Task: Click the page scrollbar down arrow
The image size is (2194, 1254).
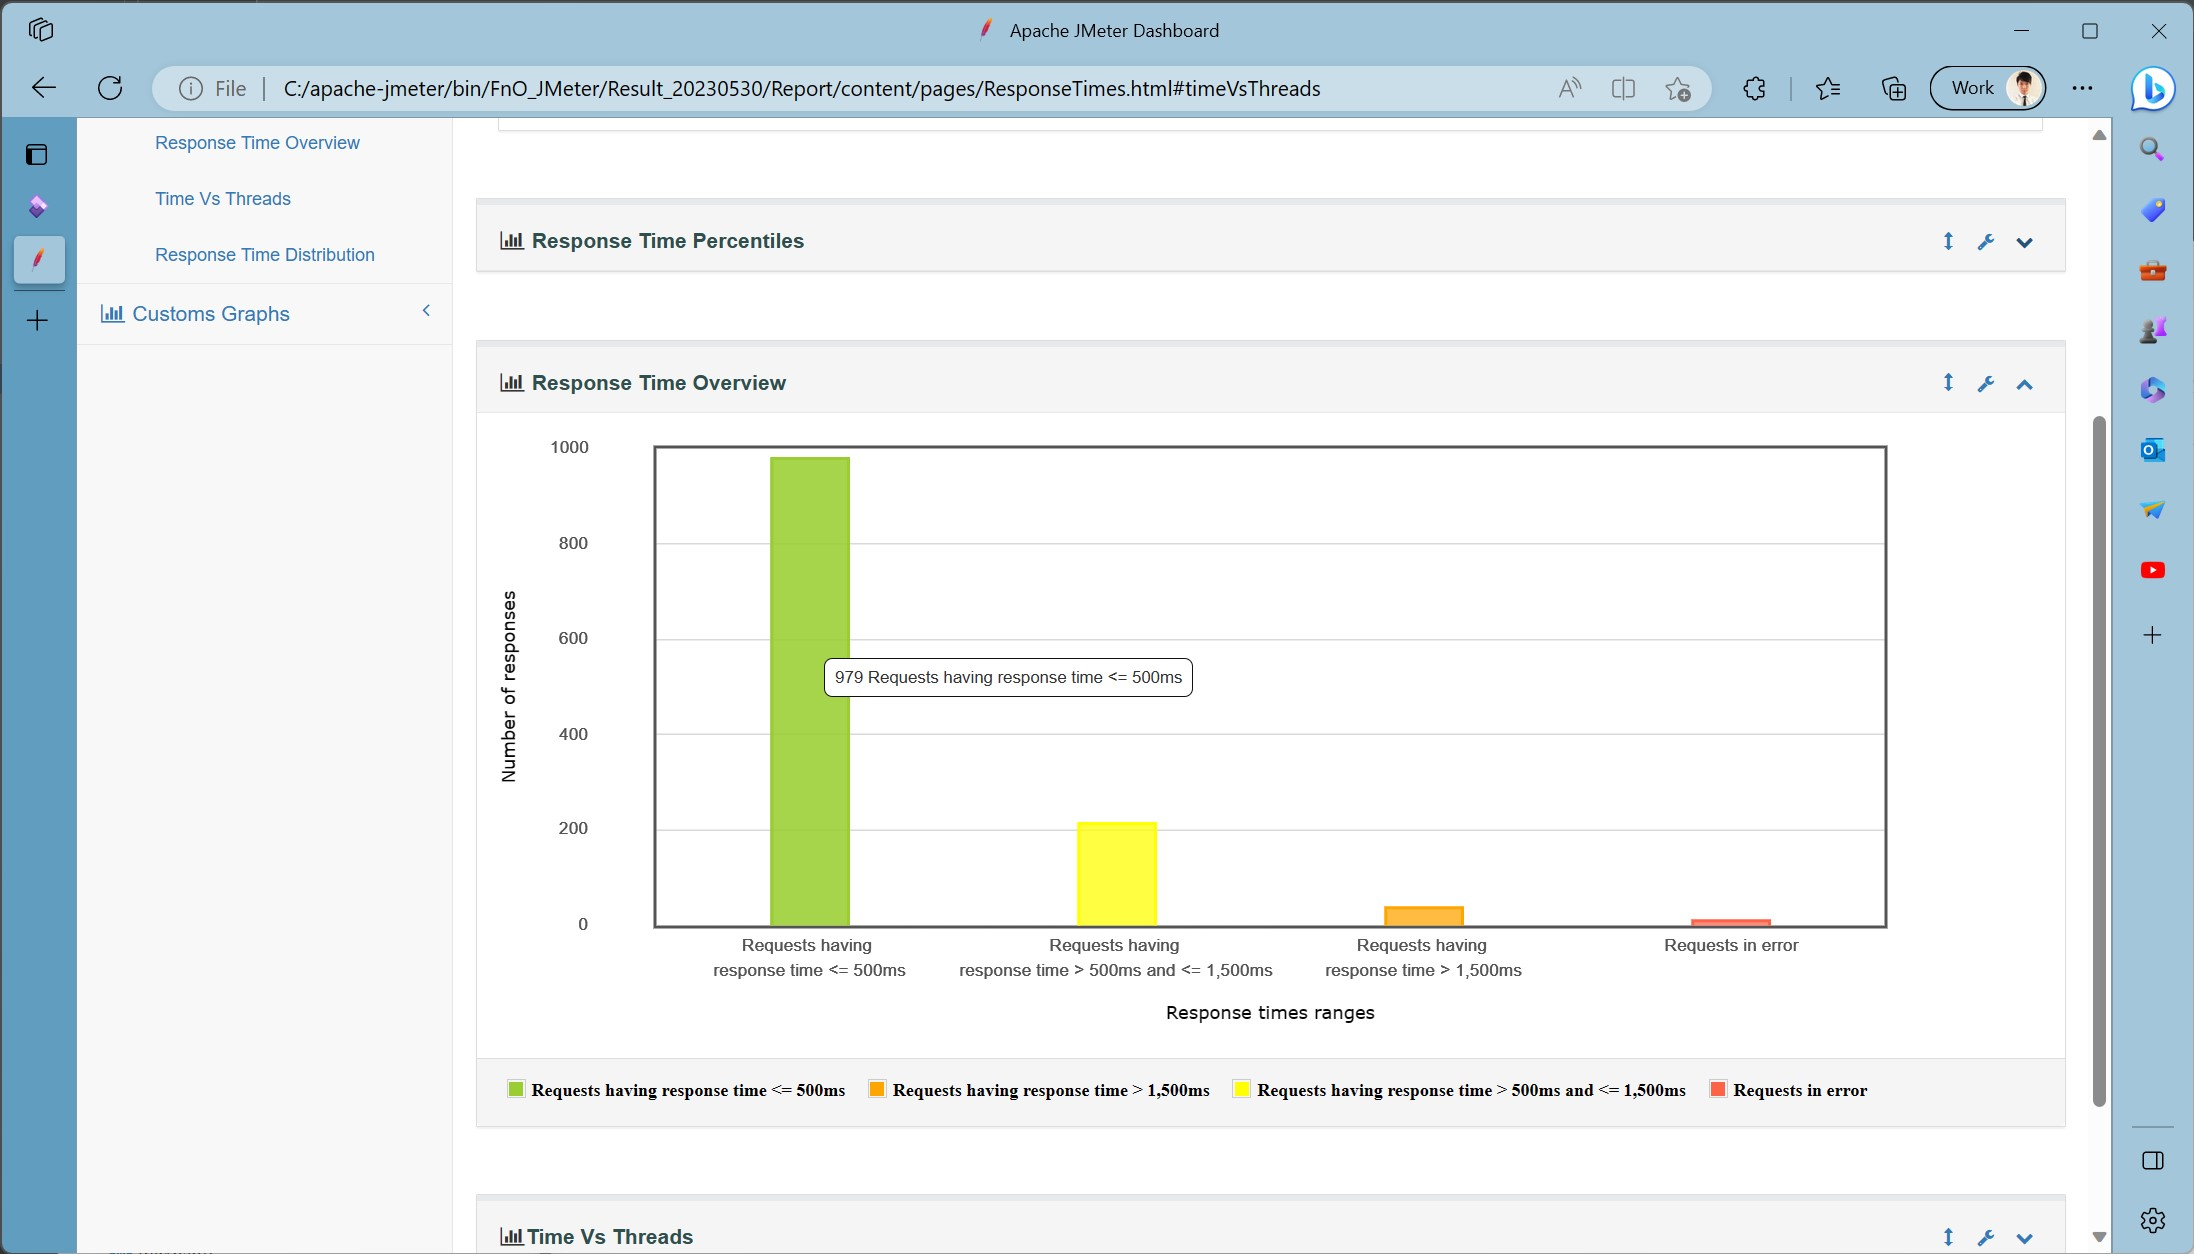Action: click(2099, 1237)
